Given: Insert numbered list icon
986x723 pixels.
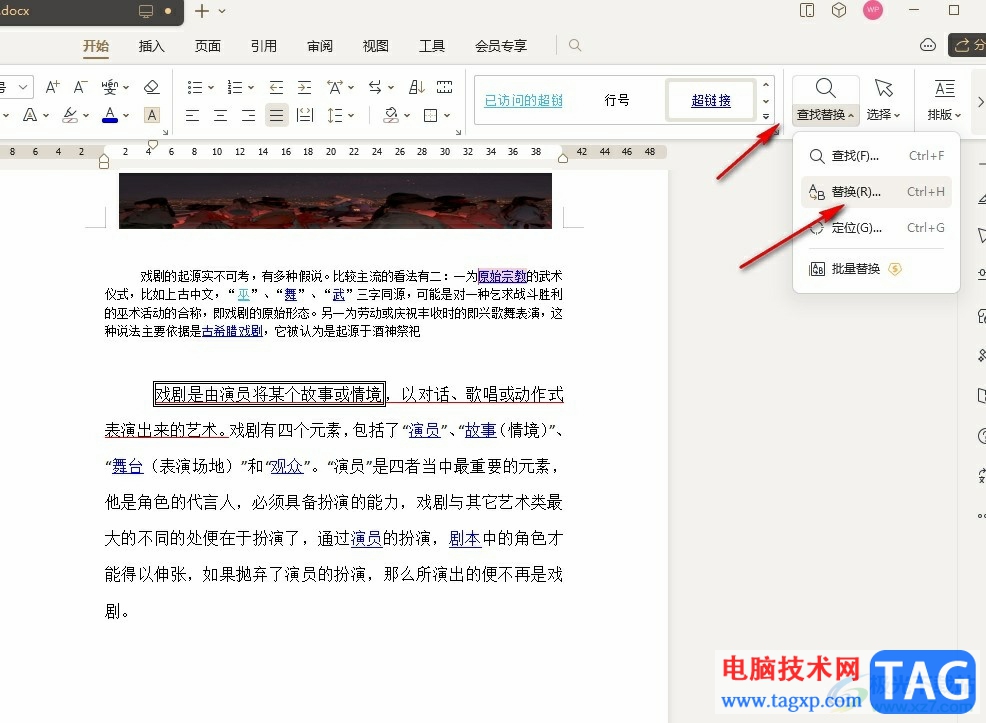Looking at the screenshot, I should (235, 87).
